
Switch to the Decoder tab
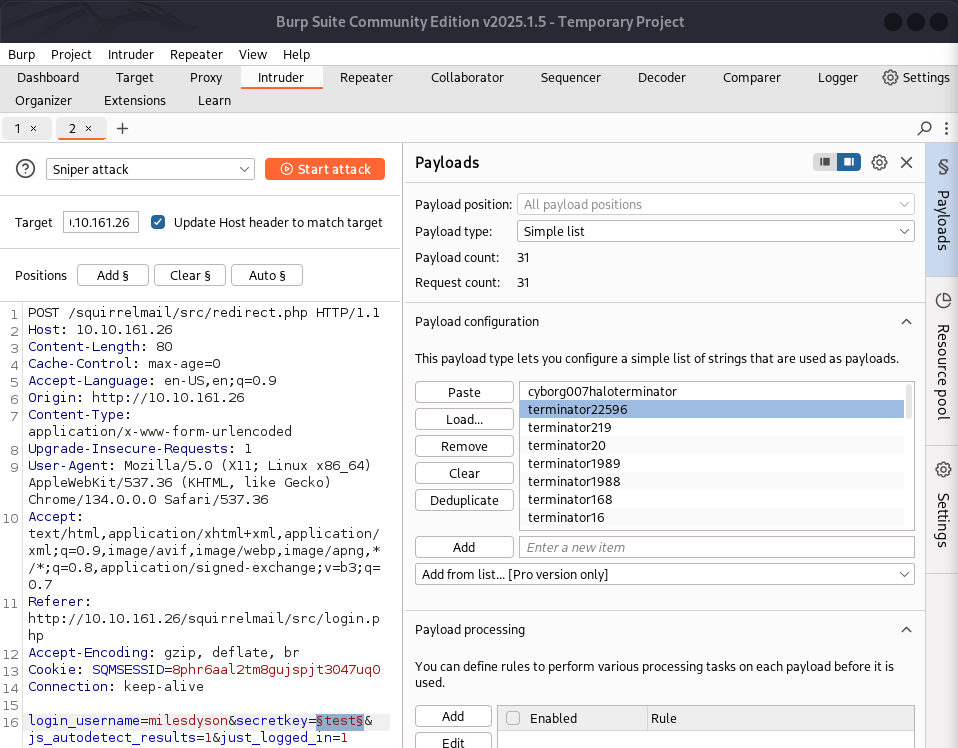tap(662, 78)
